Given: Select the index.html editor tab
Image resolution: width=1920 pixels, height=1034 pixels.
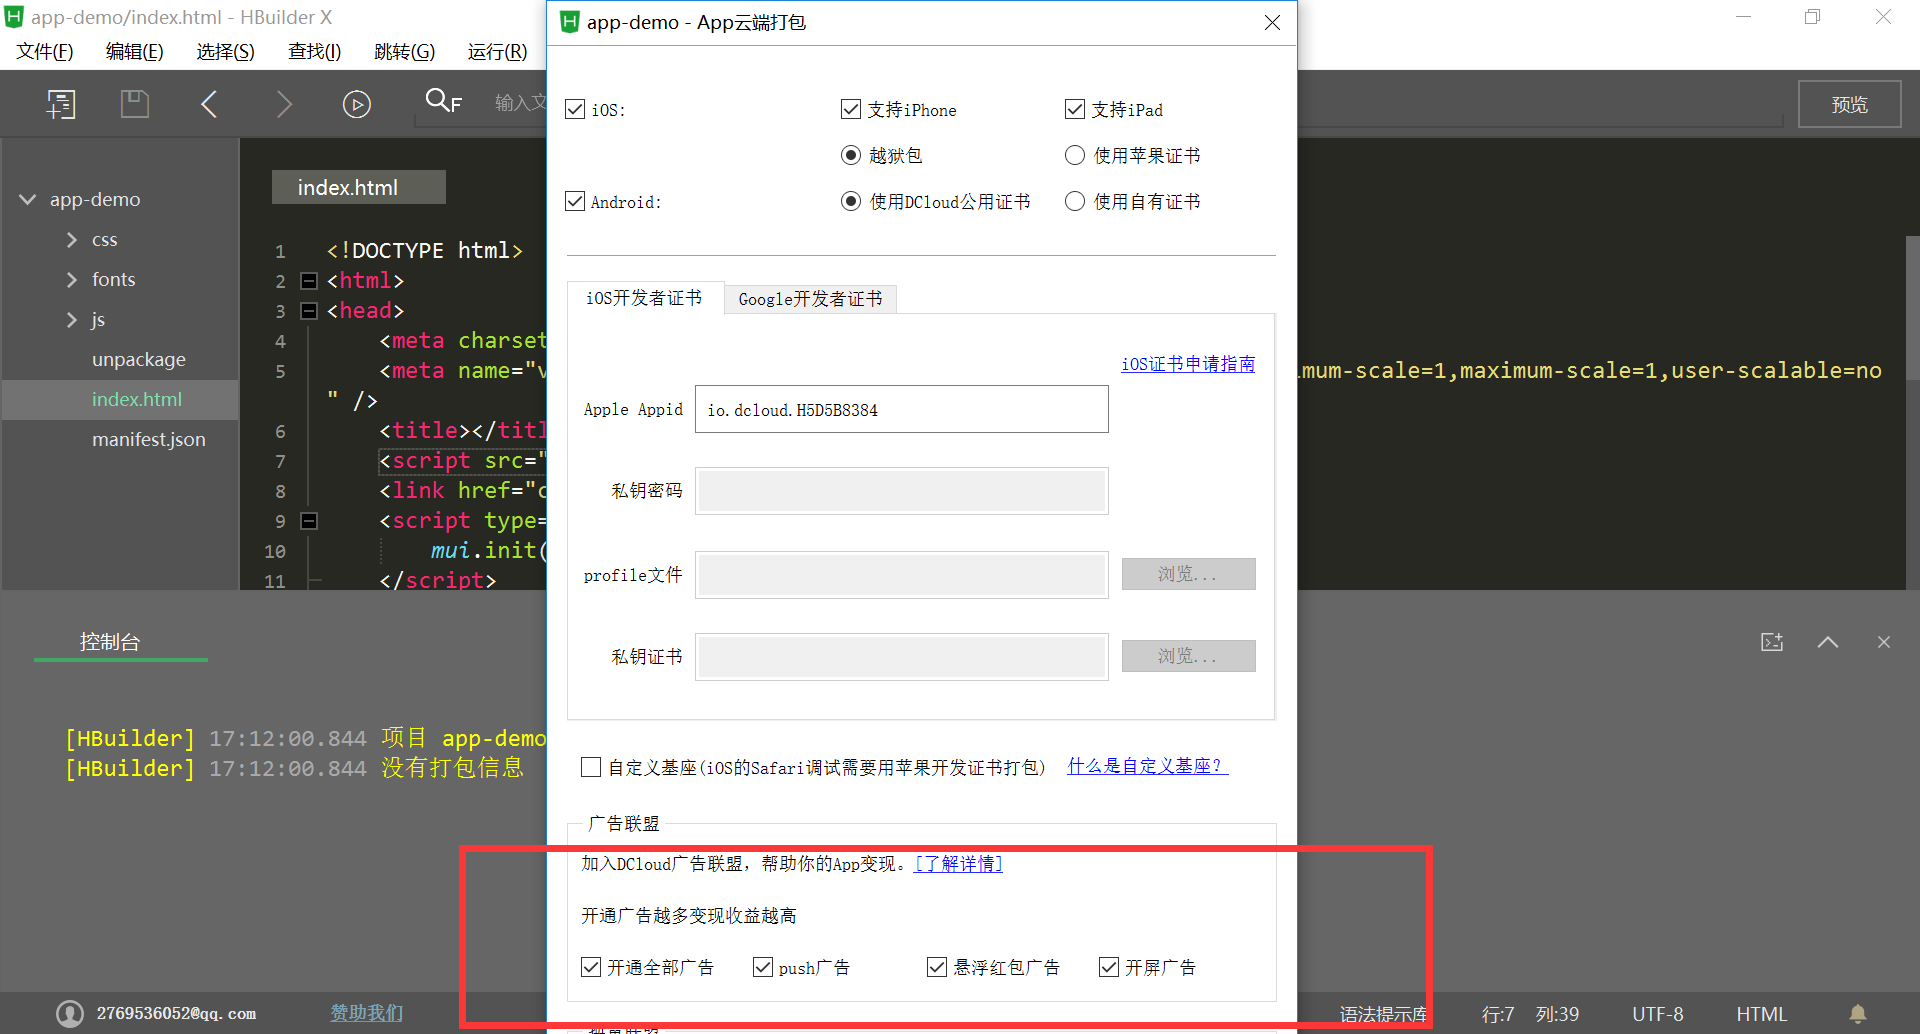Looking at the screenshot, I should 359,187.
